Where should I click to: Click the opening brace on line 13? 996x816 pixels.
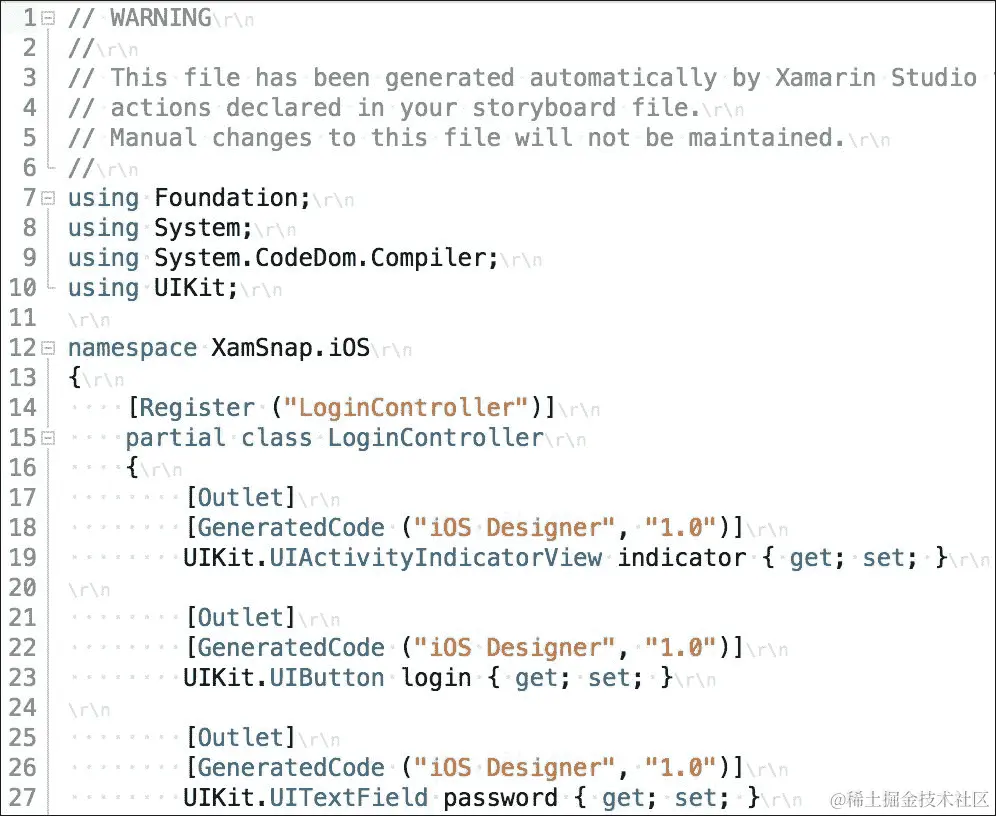click(x=75, y=378)
